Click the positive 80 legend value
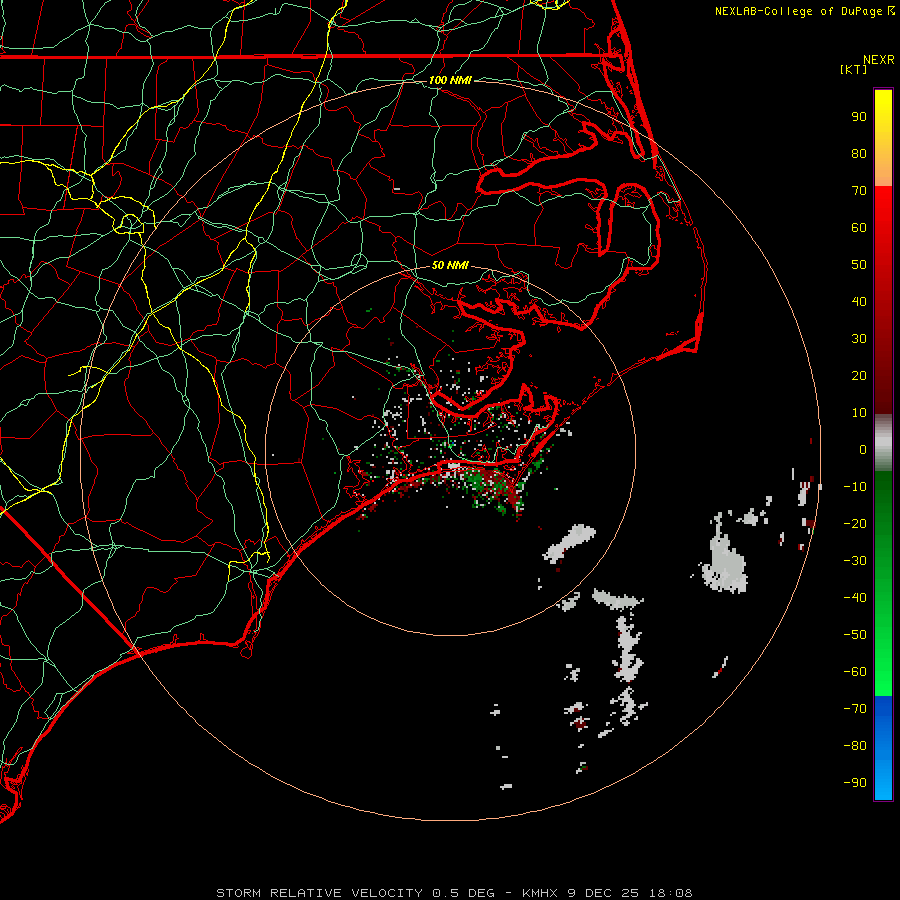Image resolution: width=900 pixels, height=900 pixels. [859, 154]
